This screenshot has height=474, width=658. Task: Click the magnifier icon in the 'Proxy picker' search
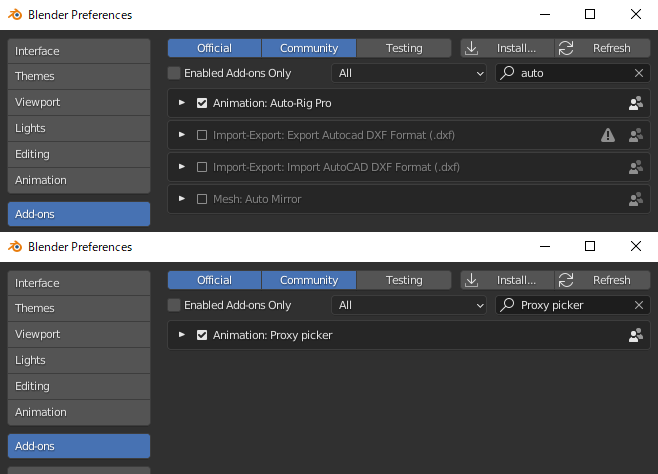click(x=509, y=305)
